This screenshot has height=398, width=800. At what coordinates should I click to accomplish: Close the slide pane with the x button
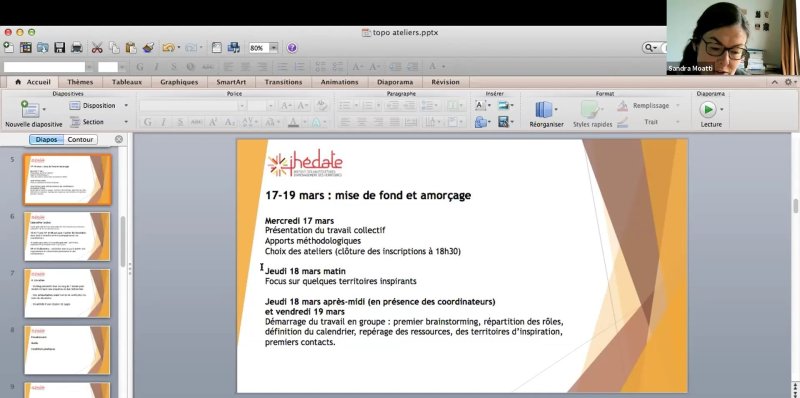click(x=119, y=139)
